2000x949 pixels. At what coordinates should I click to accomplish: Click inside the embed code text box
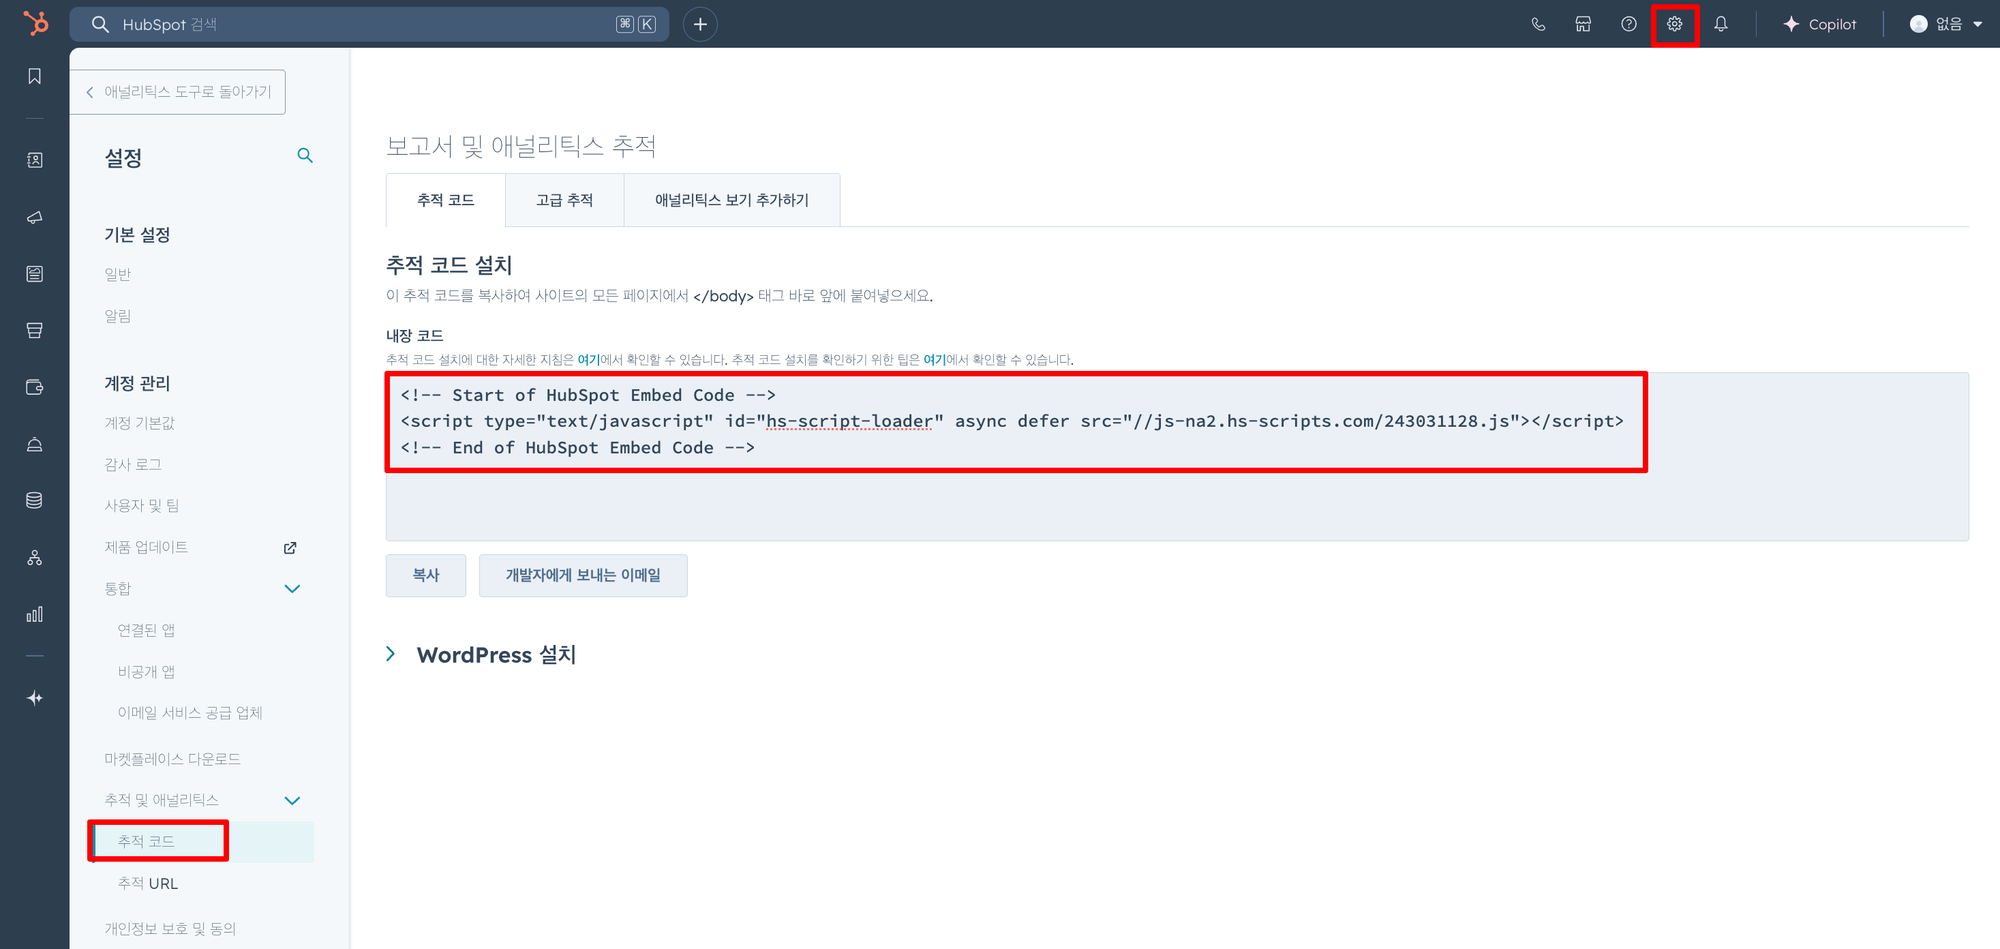[1177, 457]
